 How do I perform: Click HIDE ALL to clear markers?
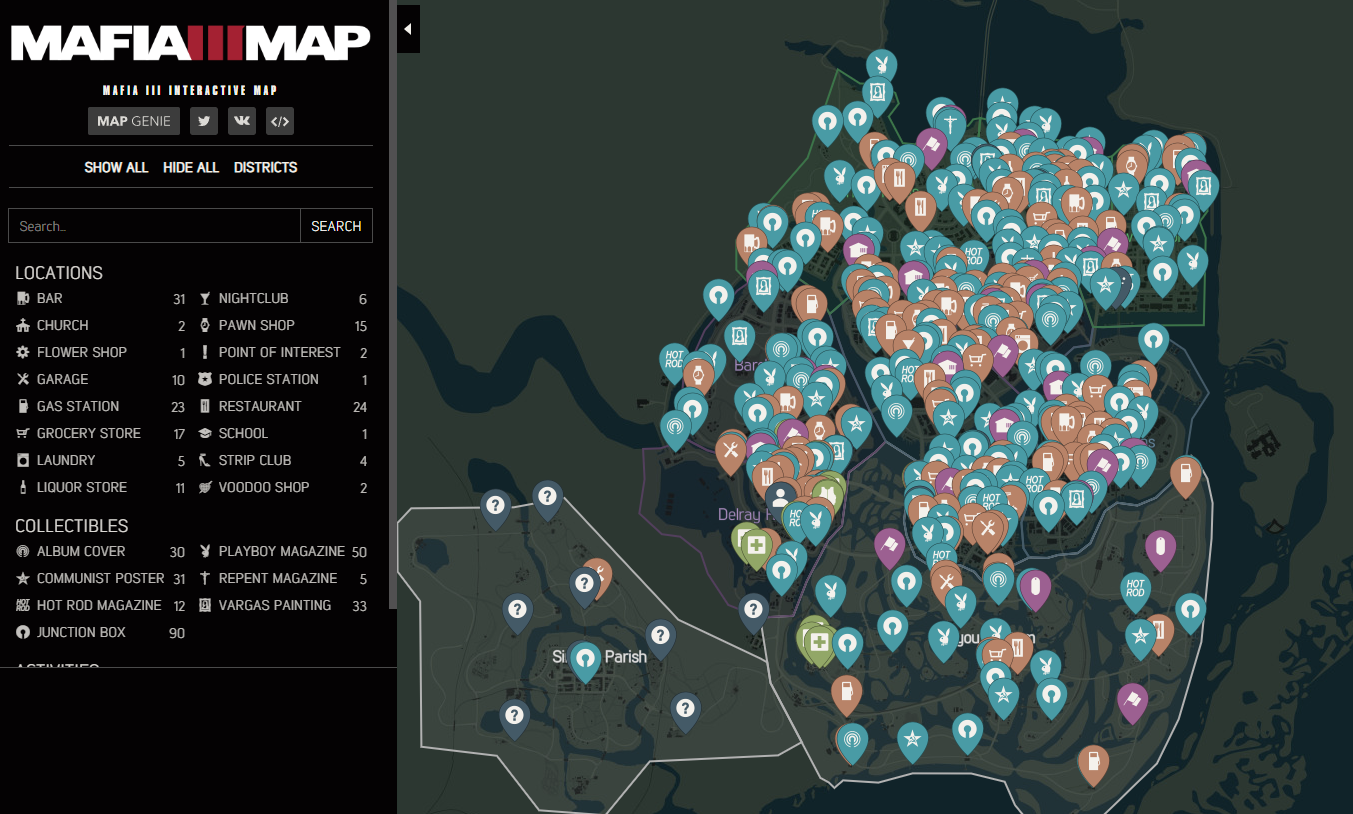pyautogui.click(x=191, y=167)
